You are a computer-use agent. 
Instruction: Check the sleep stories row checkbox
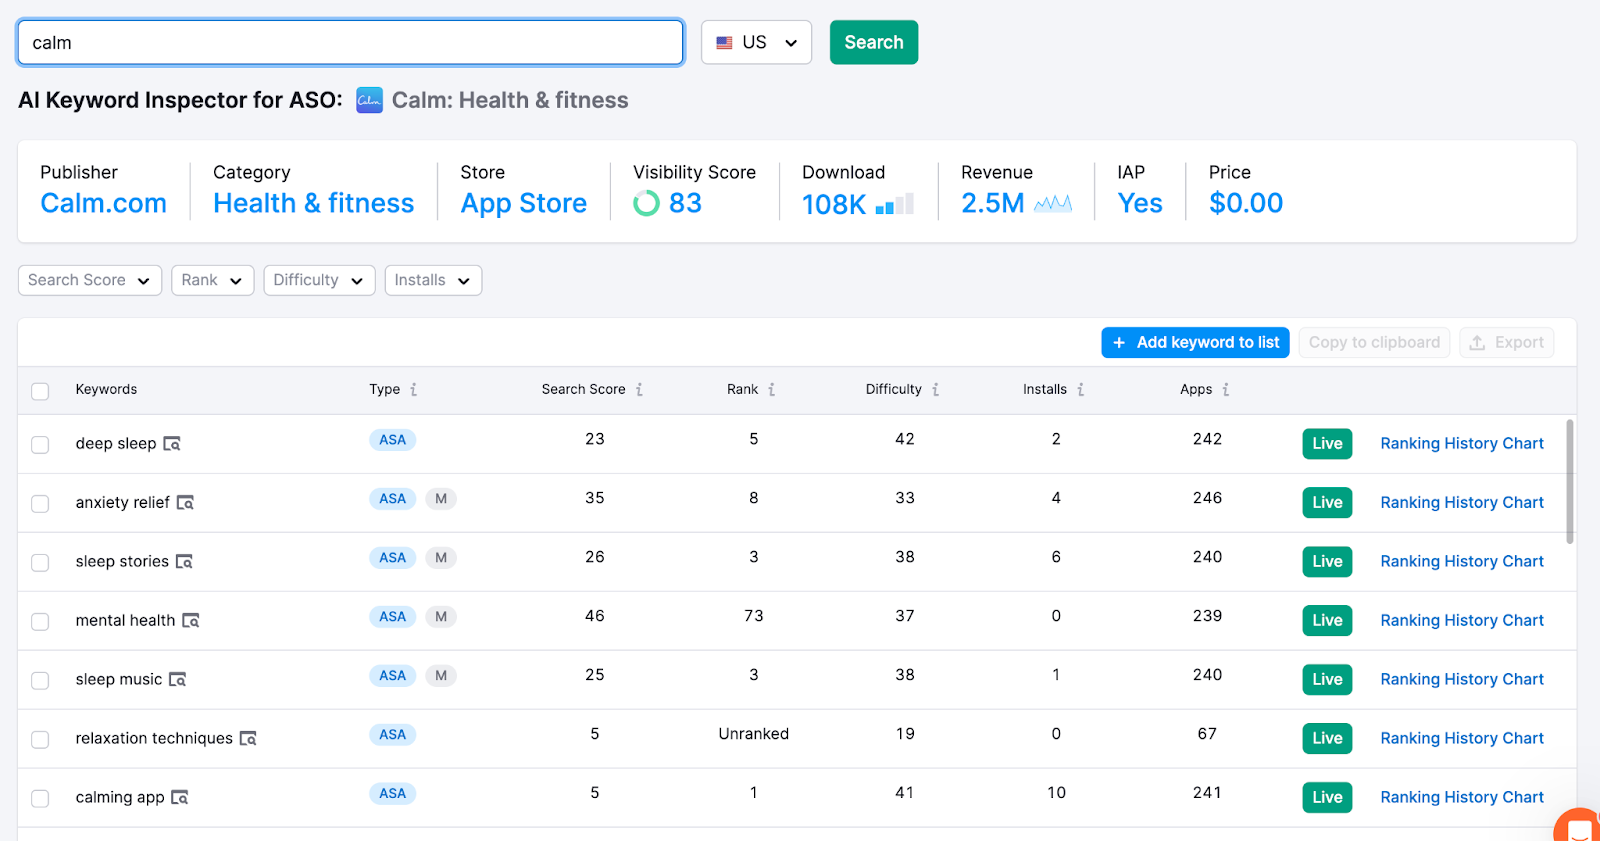[x=40, y=563]
